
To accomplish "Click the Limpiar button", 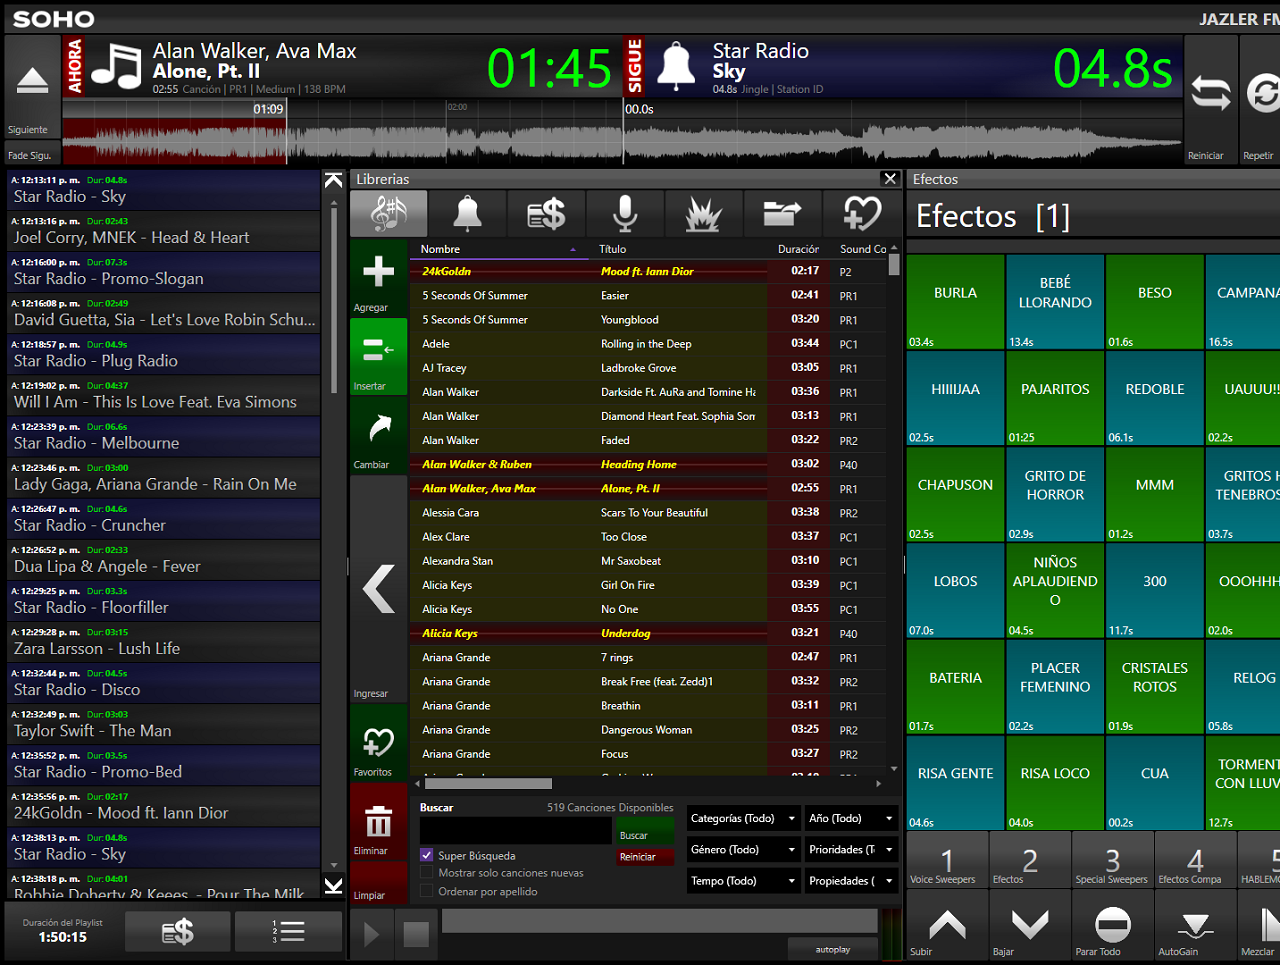I will (x=378, y=884).
